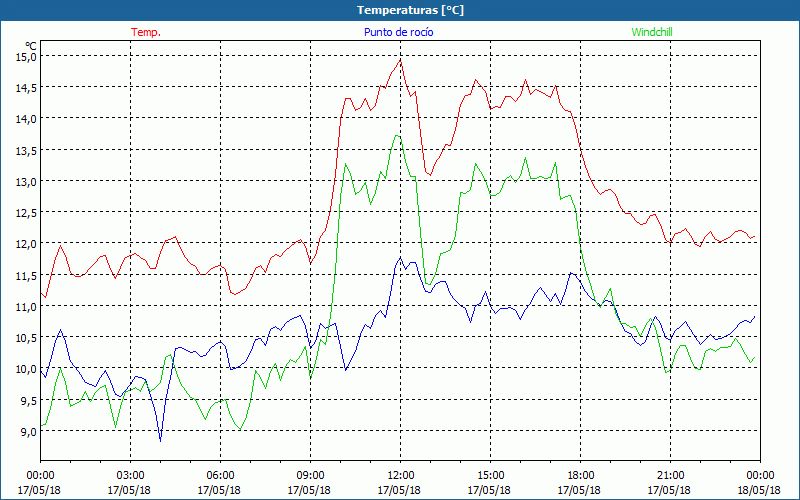Click the 18/05/18 date label
This screenshot has width=800, height=500.
pos(759,490)
